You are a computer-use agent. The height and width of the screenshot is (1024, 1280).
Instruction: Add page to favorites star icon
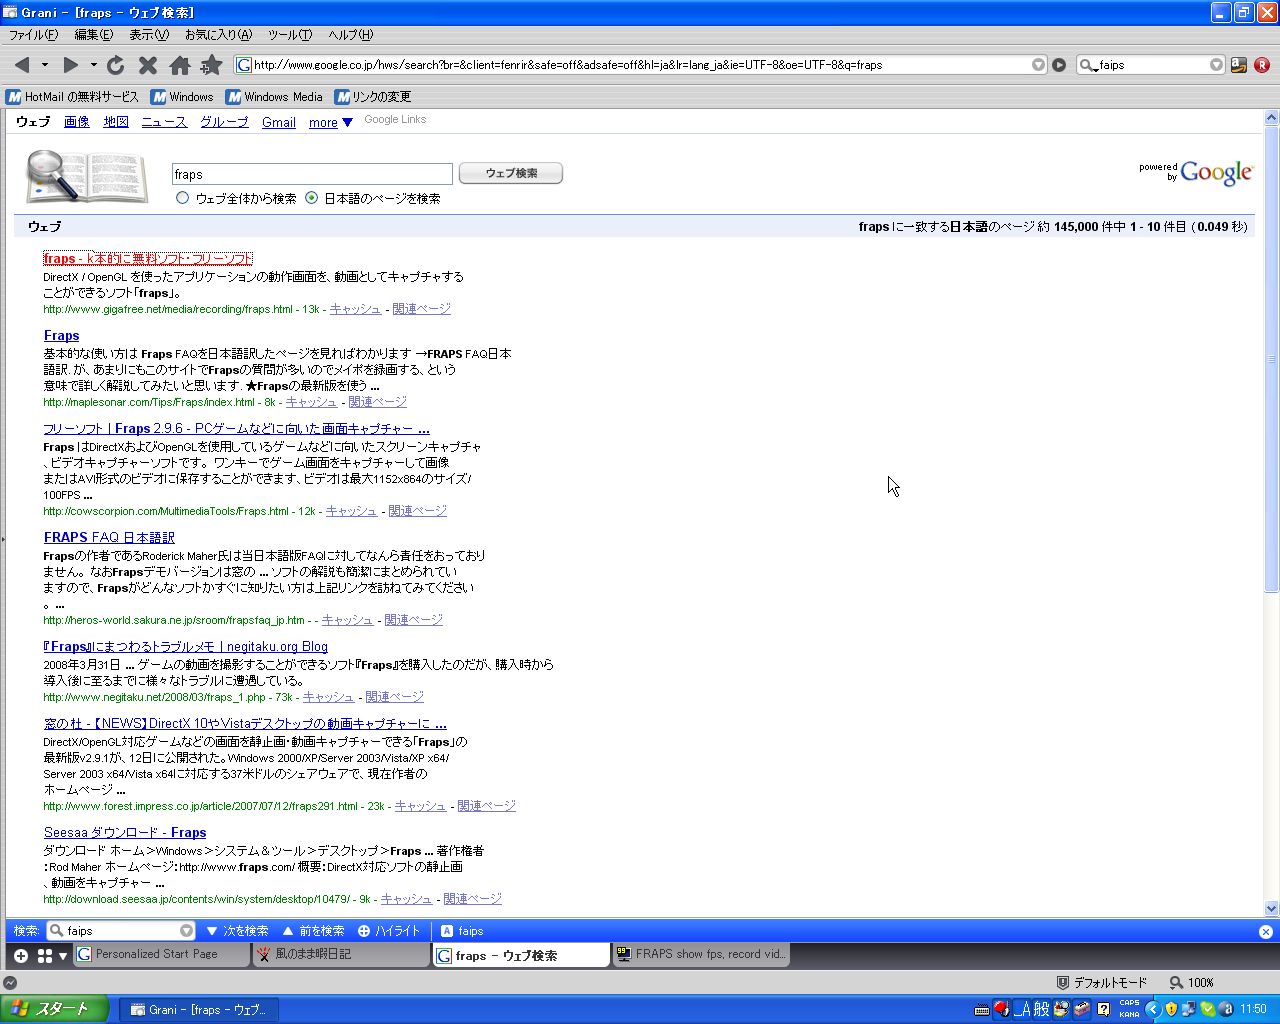click(x=211, y=65)
